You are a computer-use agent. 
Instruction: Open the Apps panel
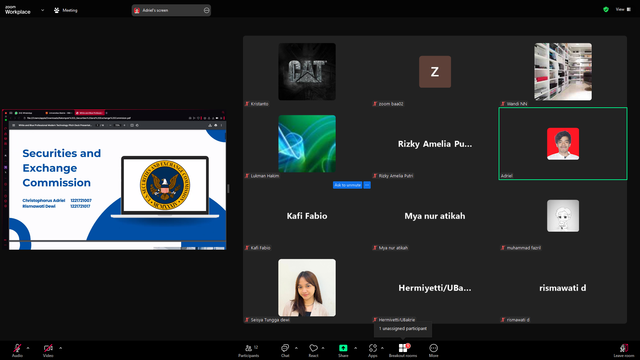373,350
